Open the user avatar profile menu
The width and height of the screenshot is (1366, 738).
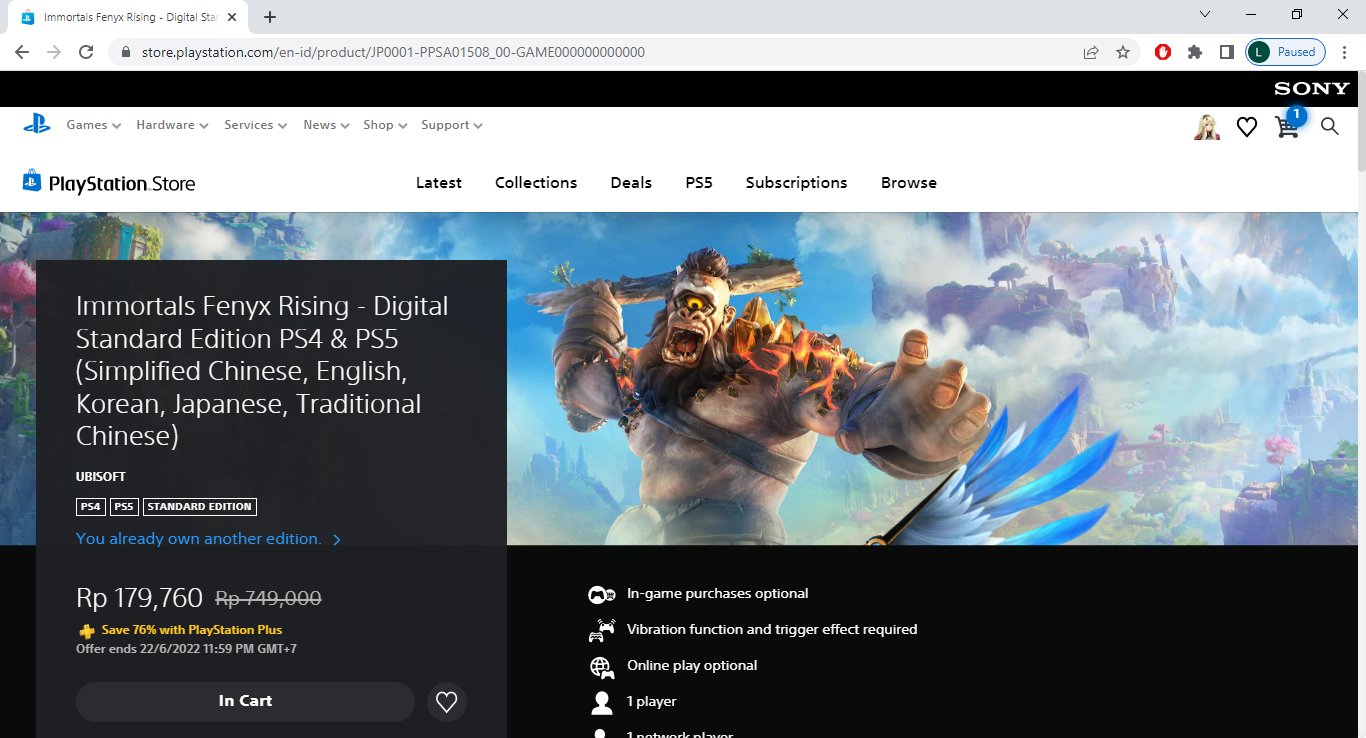pos(1207,126)
